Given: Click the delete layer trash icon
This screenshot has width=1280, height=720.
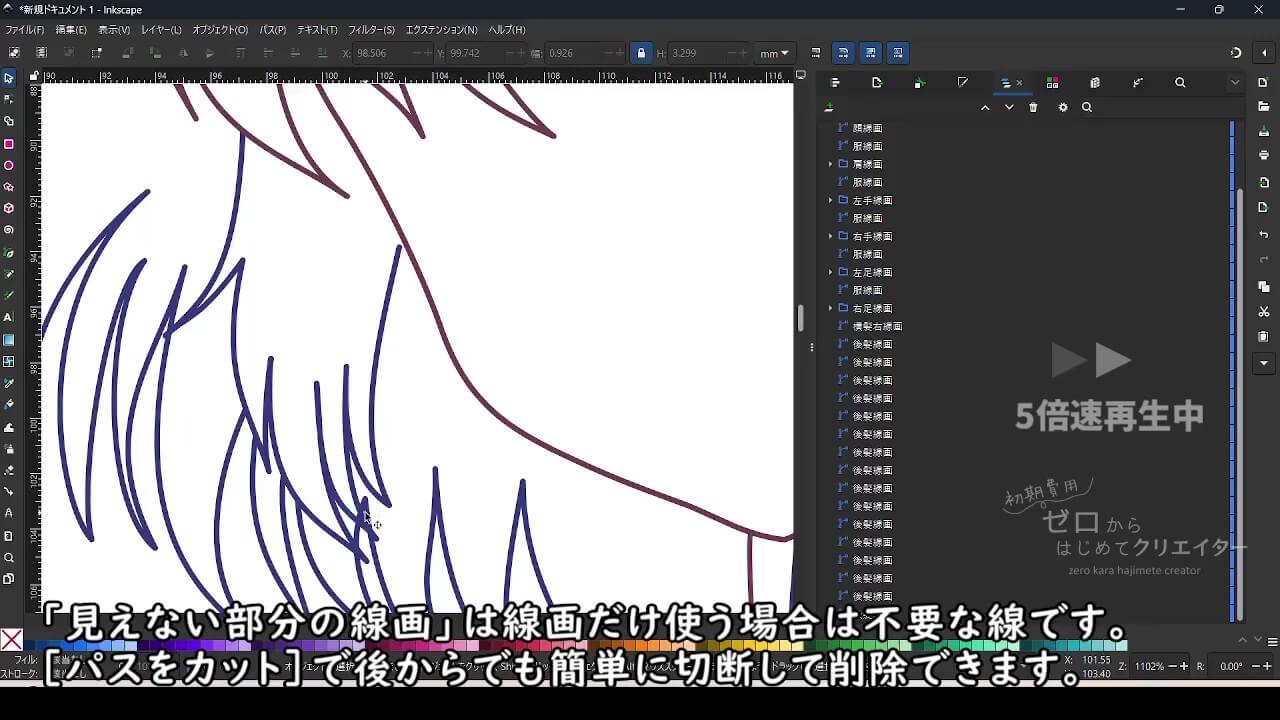Looking at the screenshot, I should click(1033, 107).
